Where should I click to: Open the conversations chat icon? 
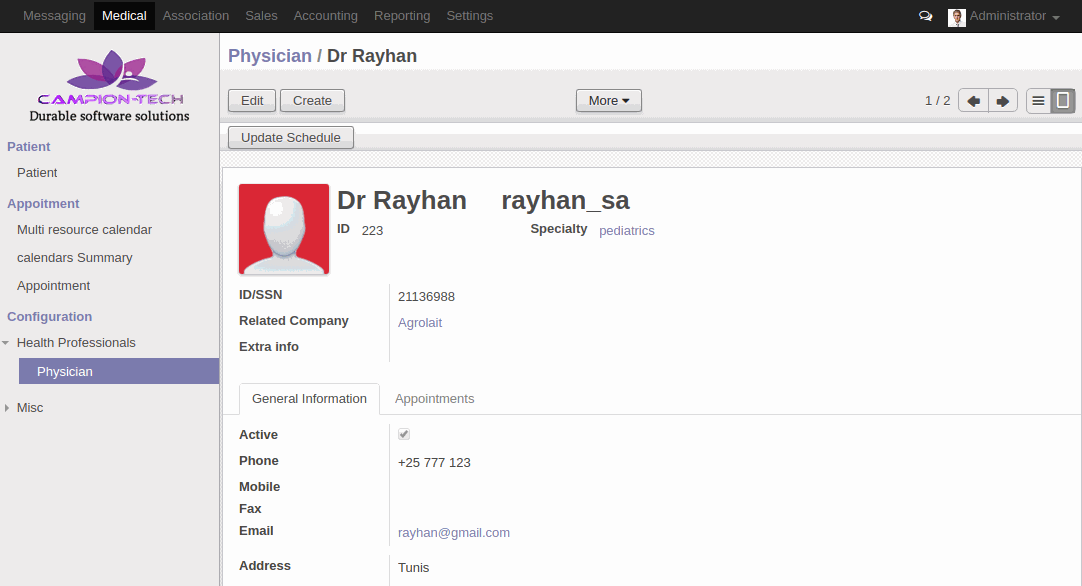click(x=925, y=16)
